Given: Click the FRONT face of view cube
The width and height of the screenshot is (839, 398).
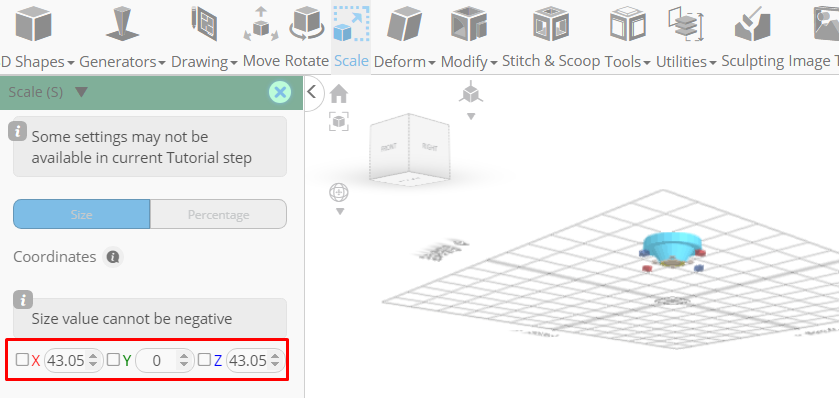Looking at the screenshot, I should point(389,148).
